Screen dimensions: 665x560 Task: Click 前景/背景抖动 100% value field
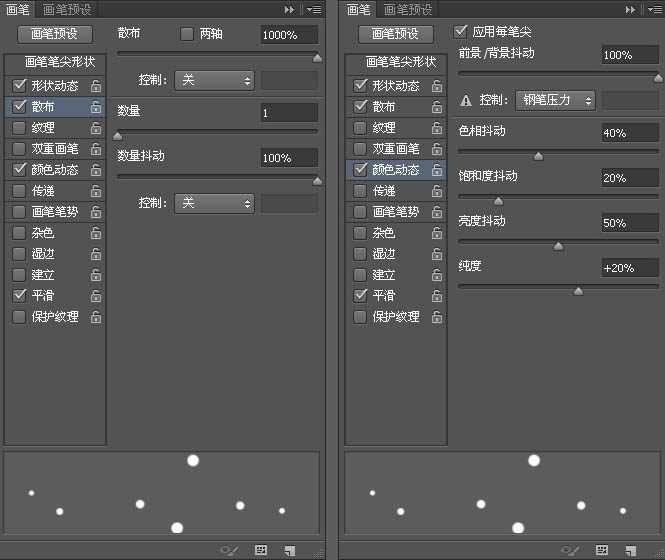point(630,55)
